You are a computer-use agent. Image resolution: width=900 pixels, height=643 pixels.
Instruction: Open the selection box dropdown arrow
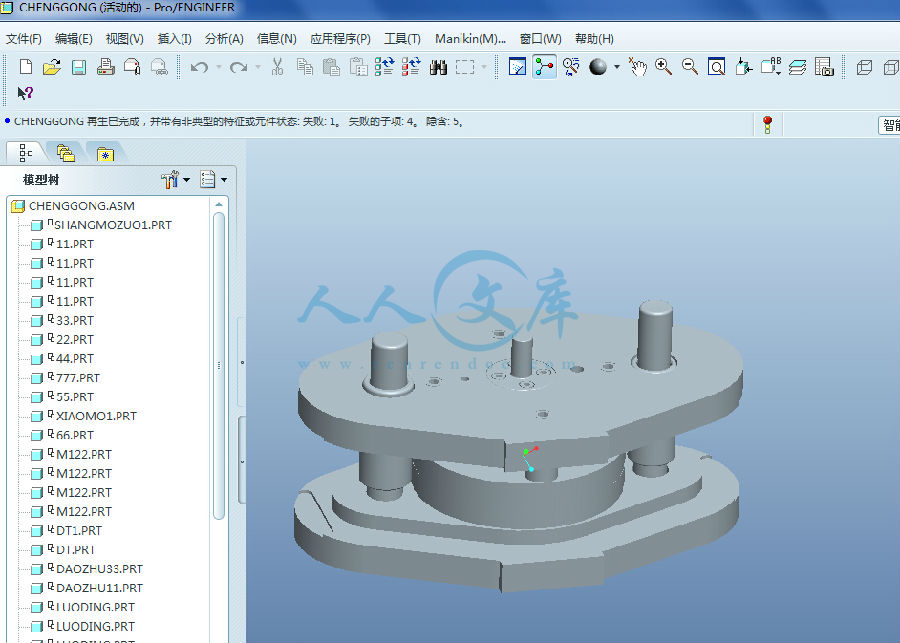pyautogui.click(x=484, y=67)
